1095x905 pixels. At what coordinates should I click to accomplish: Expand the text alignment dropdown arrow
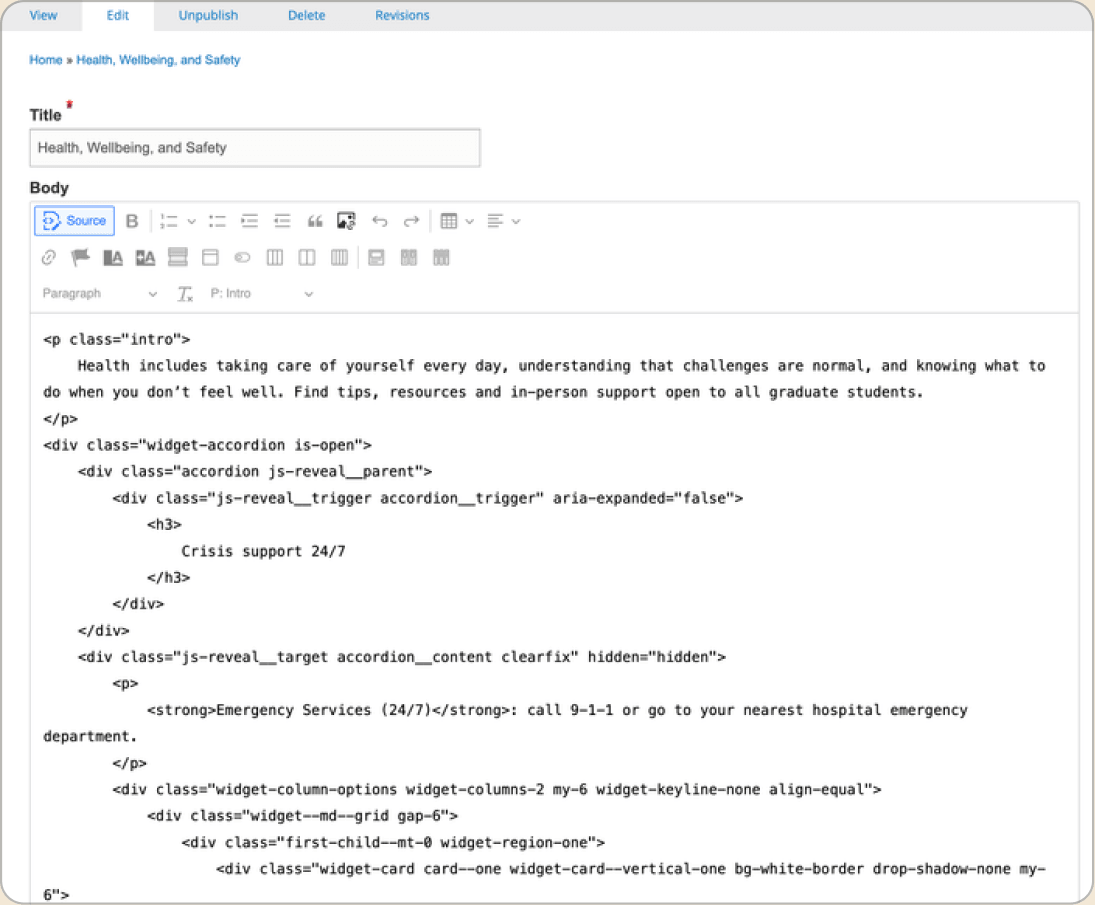(x=516, y=221)
